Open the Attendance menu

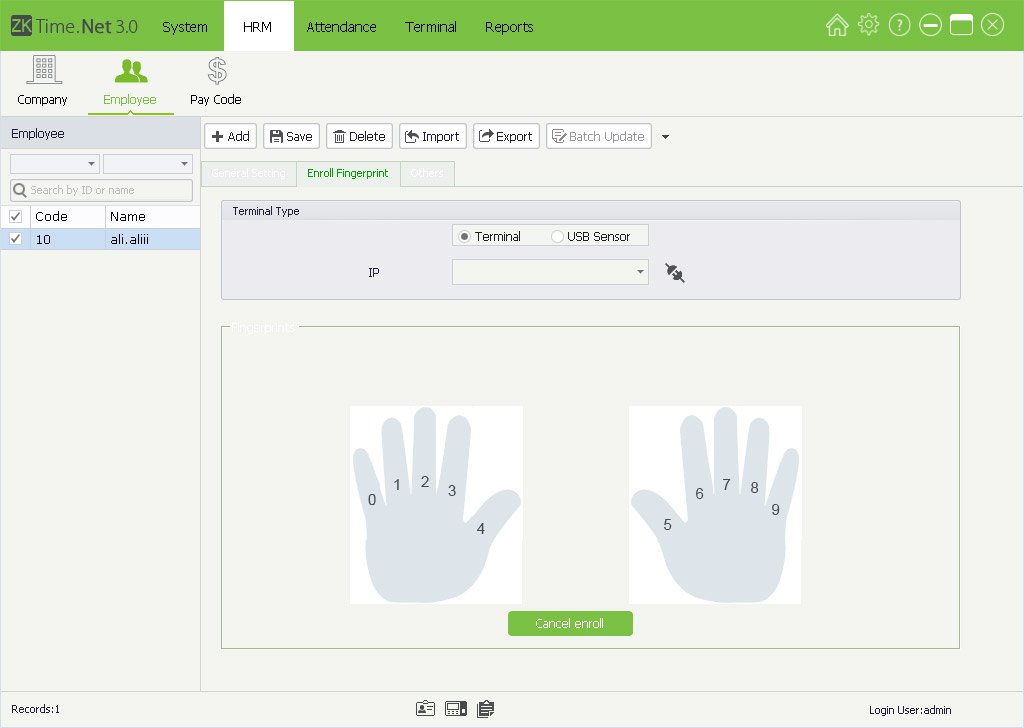coord(341,27)
